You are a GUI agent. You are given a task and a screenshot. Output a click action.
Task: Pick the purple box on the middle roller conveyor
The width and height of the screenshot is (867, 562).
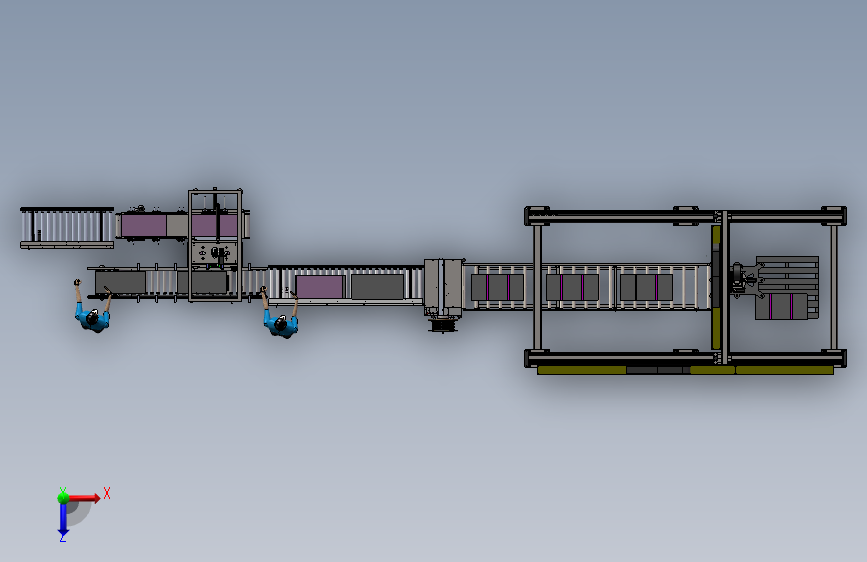(x=319, y=287)
